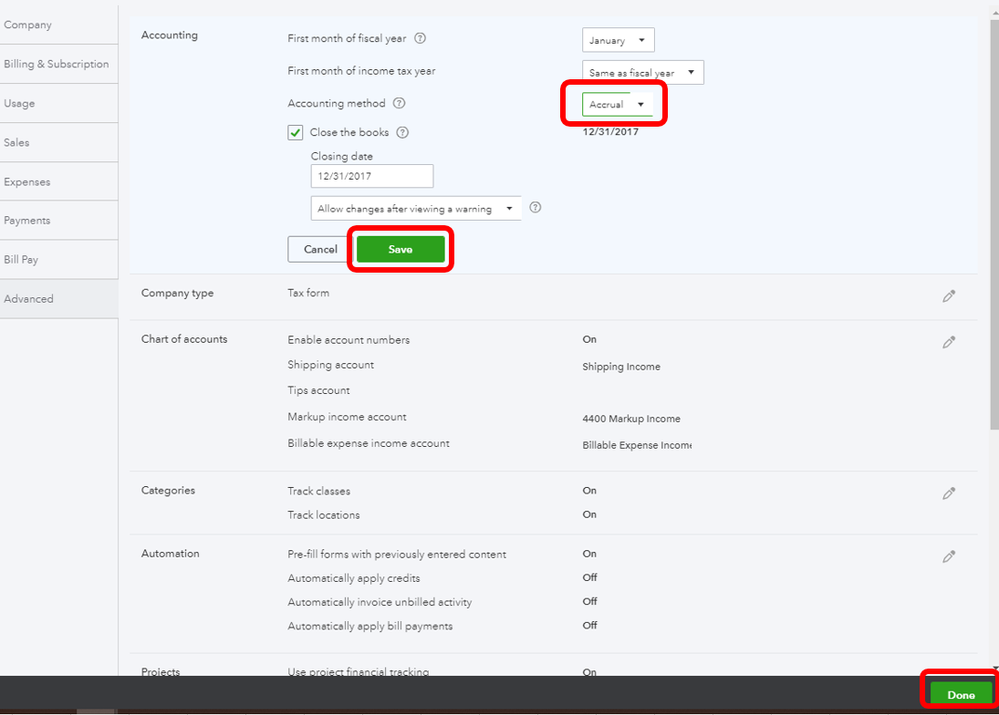Viewport: 999px width, 715px height.
Task: Click the Billable Expense Income value
Action: (637, 445)
